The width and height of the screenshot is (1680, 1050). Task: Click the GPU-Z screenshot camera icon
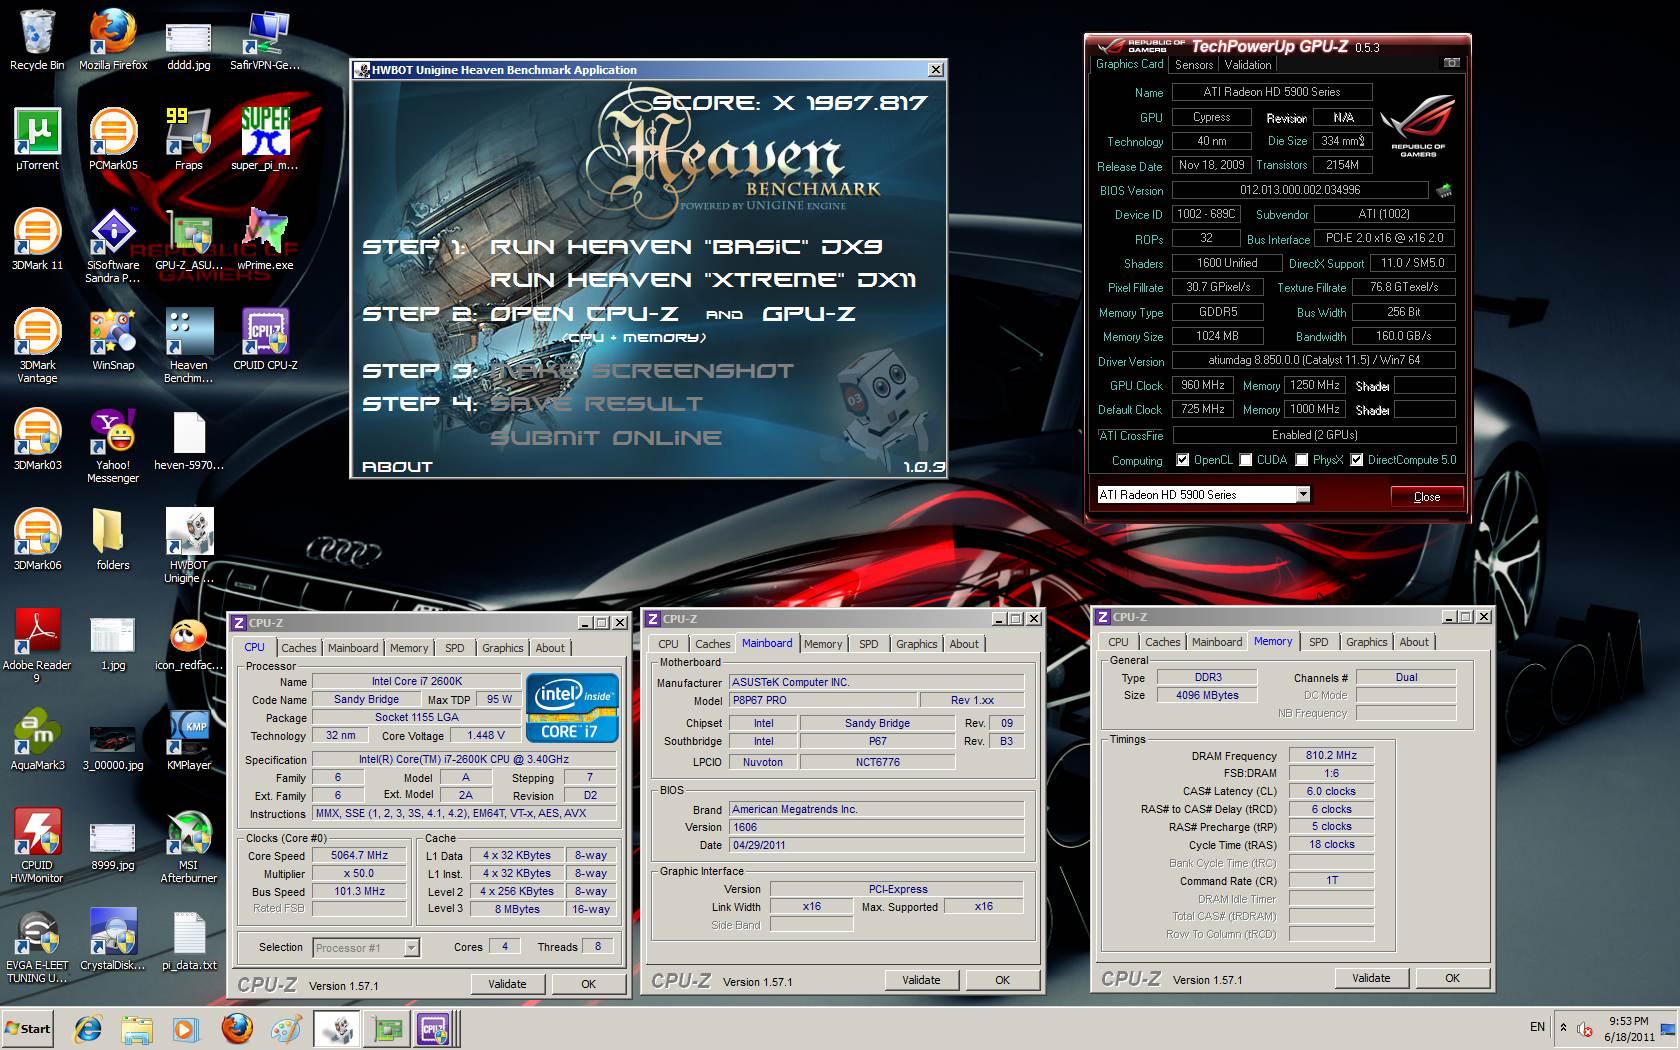1452,63
